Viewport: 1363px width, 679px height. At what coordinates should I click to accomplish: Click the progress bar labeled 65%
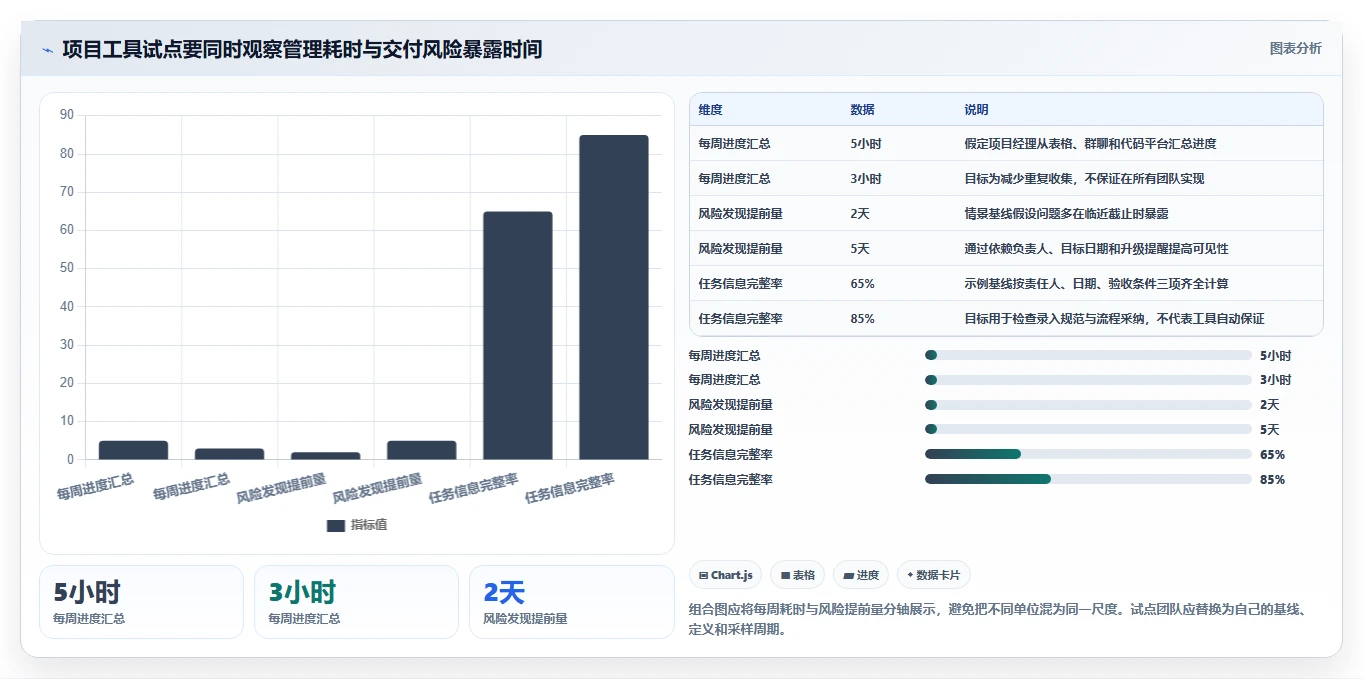tap(1088, 455)
